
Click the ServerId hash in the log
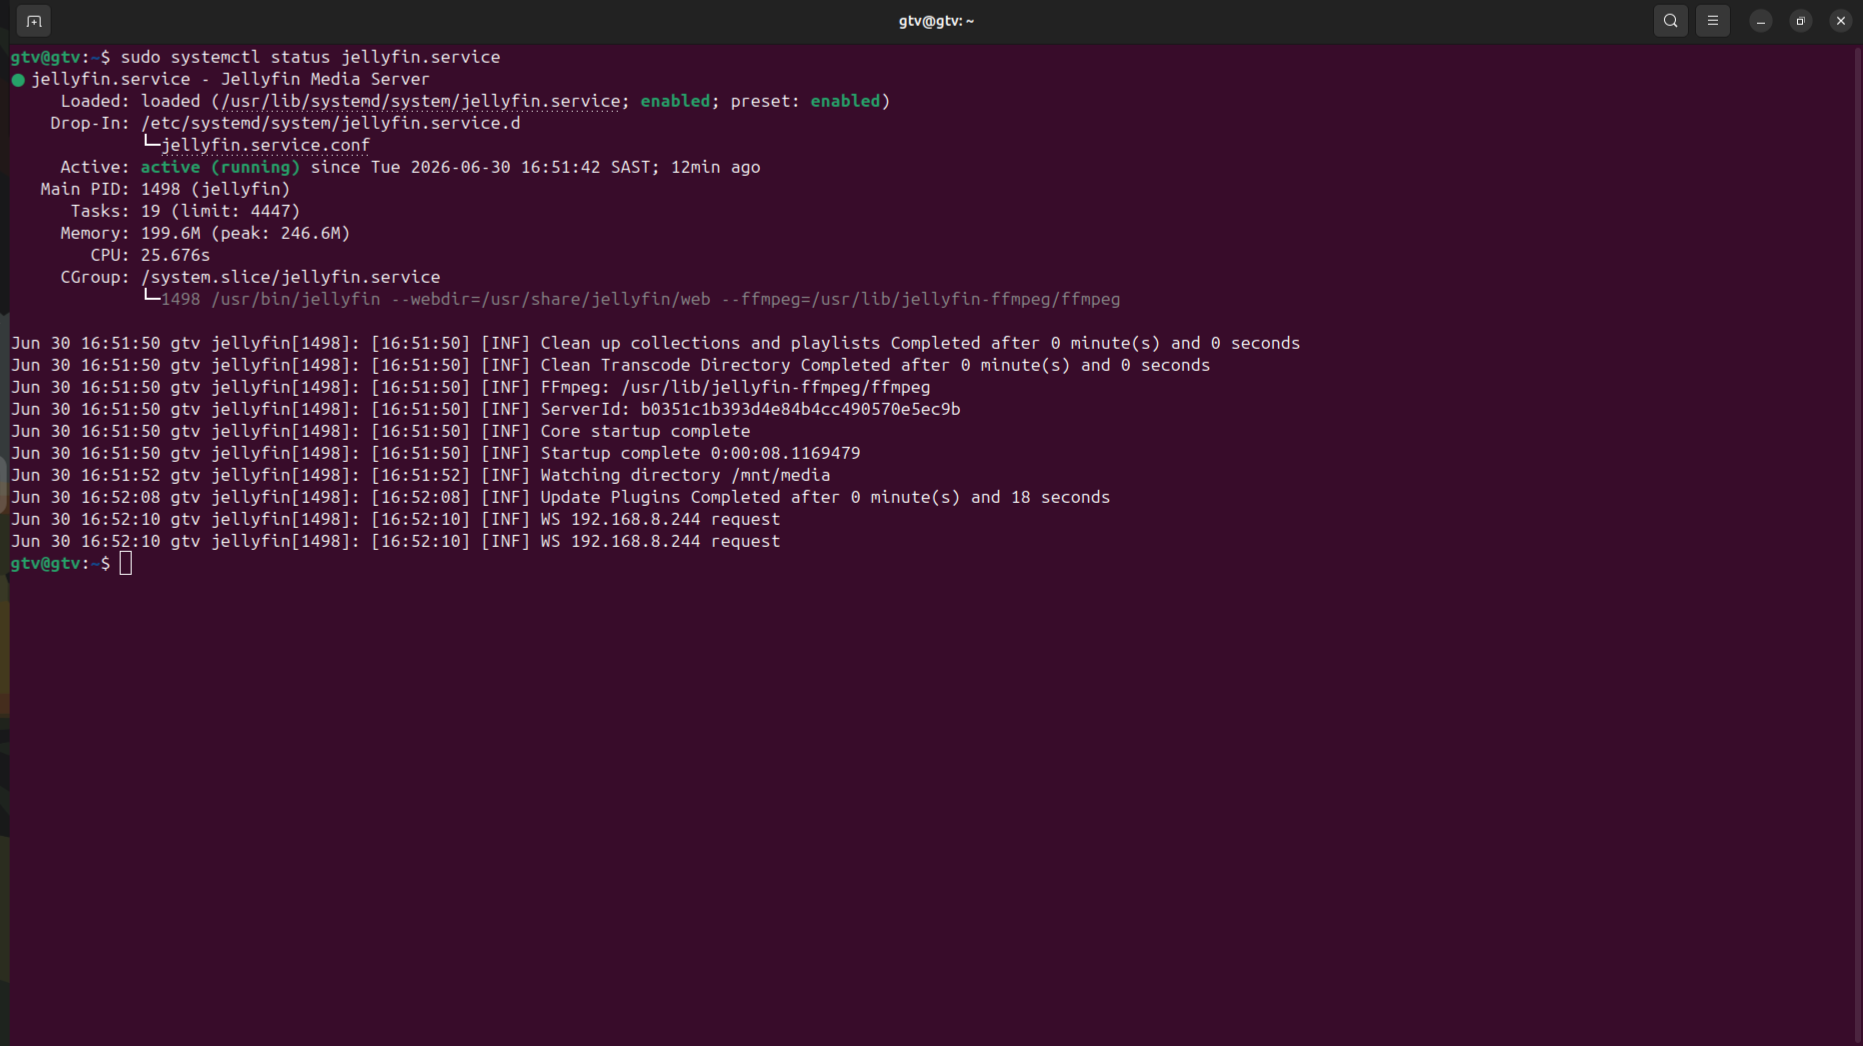click(800, 409)
